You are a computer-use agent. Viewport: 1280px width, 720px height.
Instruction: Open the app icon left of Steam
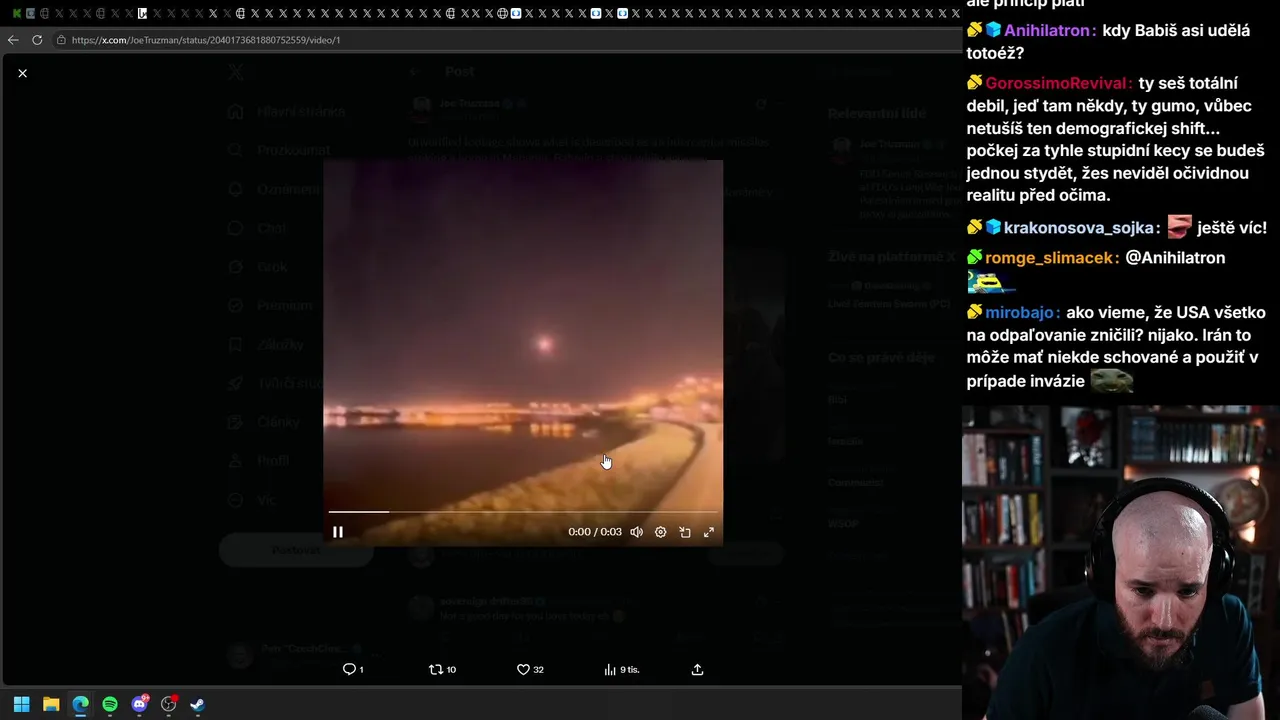(169, 704)
